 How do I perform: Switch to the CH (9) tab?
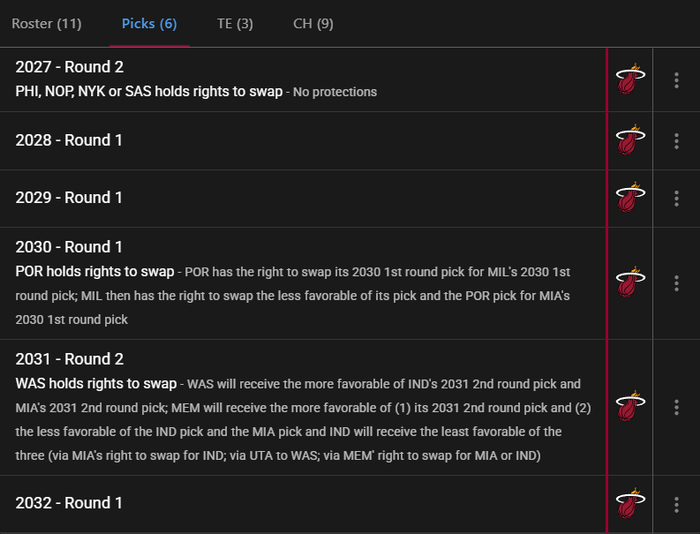click(x=313, y=24)
